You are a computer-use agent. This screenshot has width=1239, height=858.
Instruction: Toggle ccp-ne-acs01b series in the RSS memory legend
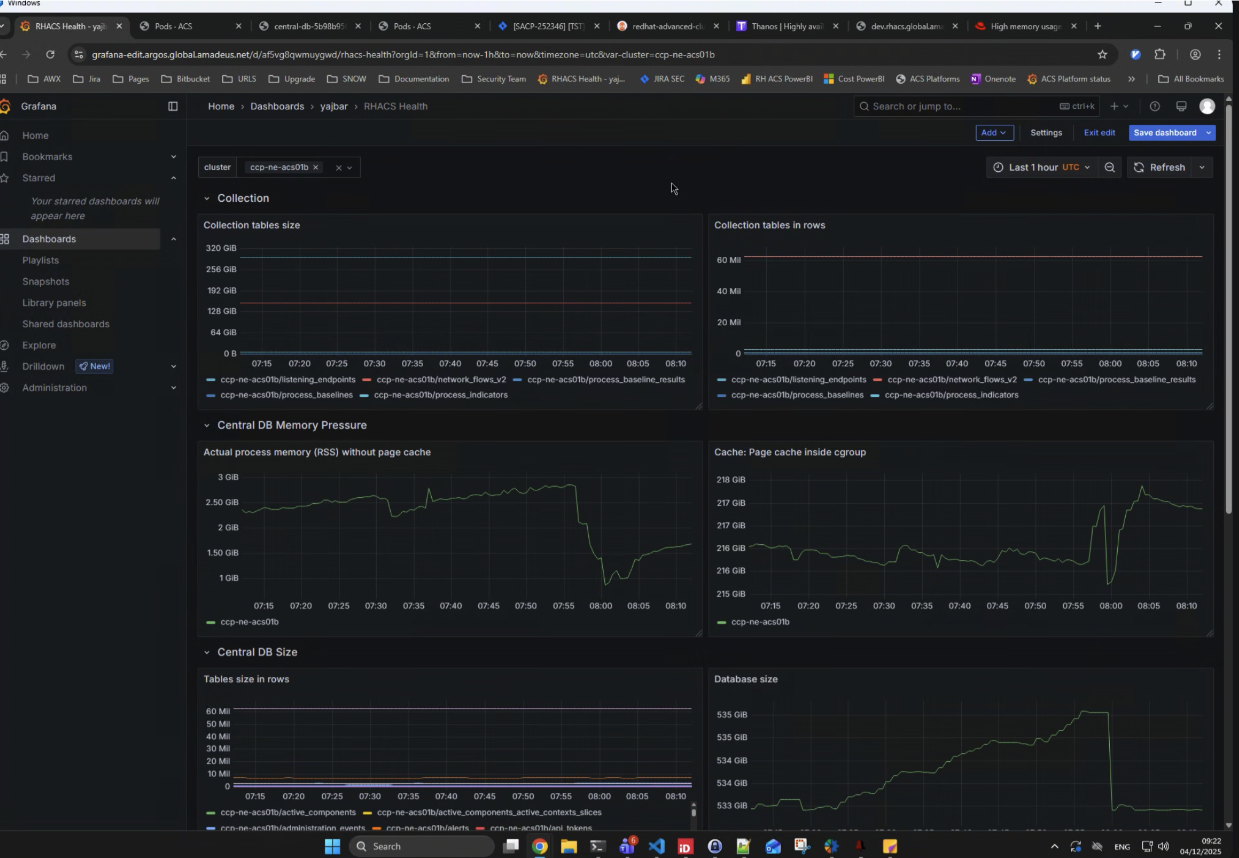pos(249,622)
